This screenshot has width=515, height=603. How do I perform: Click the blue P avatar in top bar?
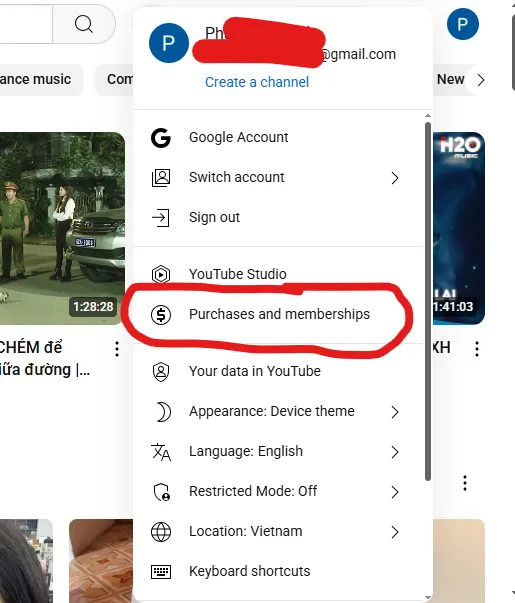point(463,24)
